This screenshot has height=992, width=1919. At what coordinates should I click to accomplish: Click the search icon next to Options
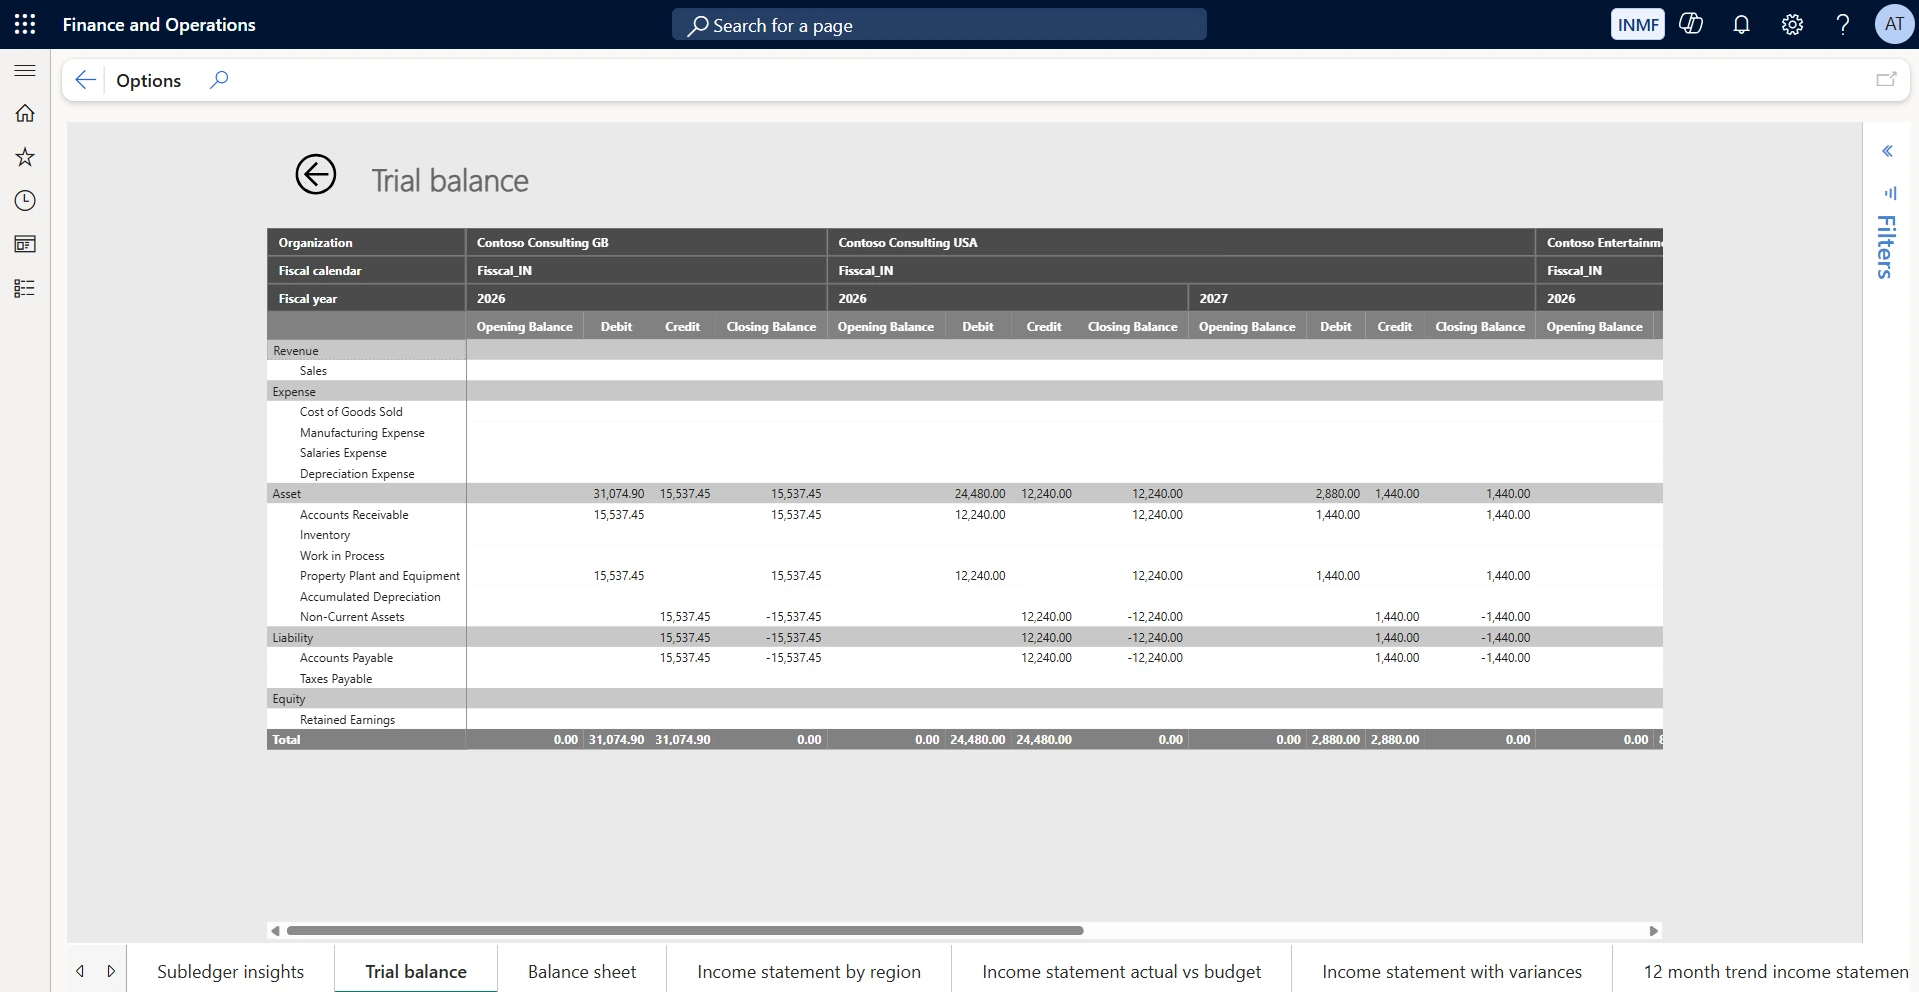(x=219, y=80)
